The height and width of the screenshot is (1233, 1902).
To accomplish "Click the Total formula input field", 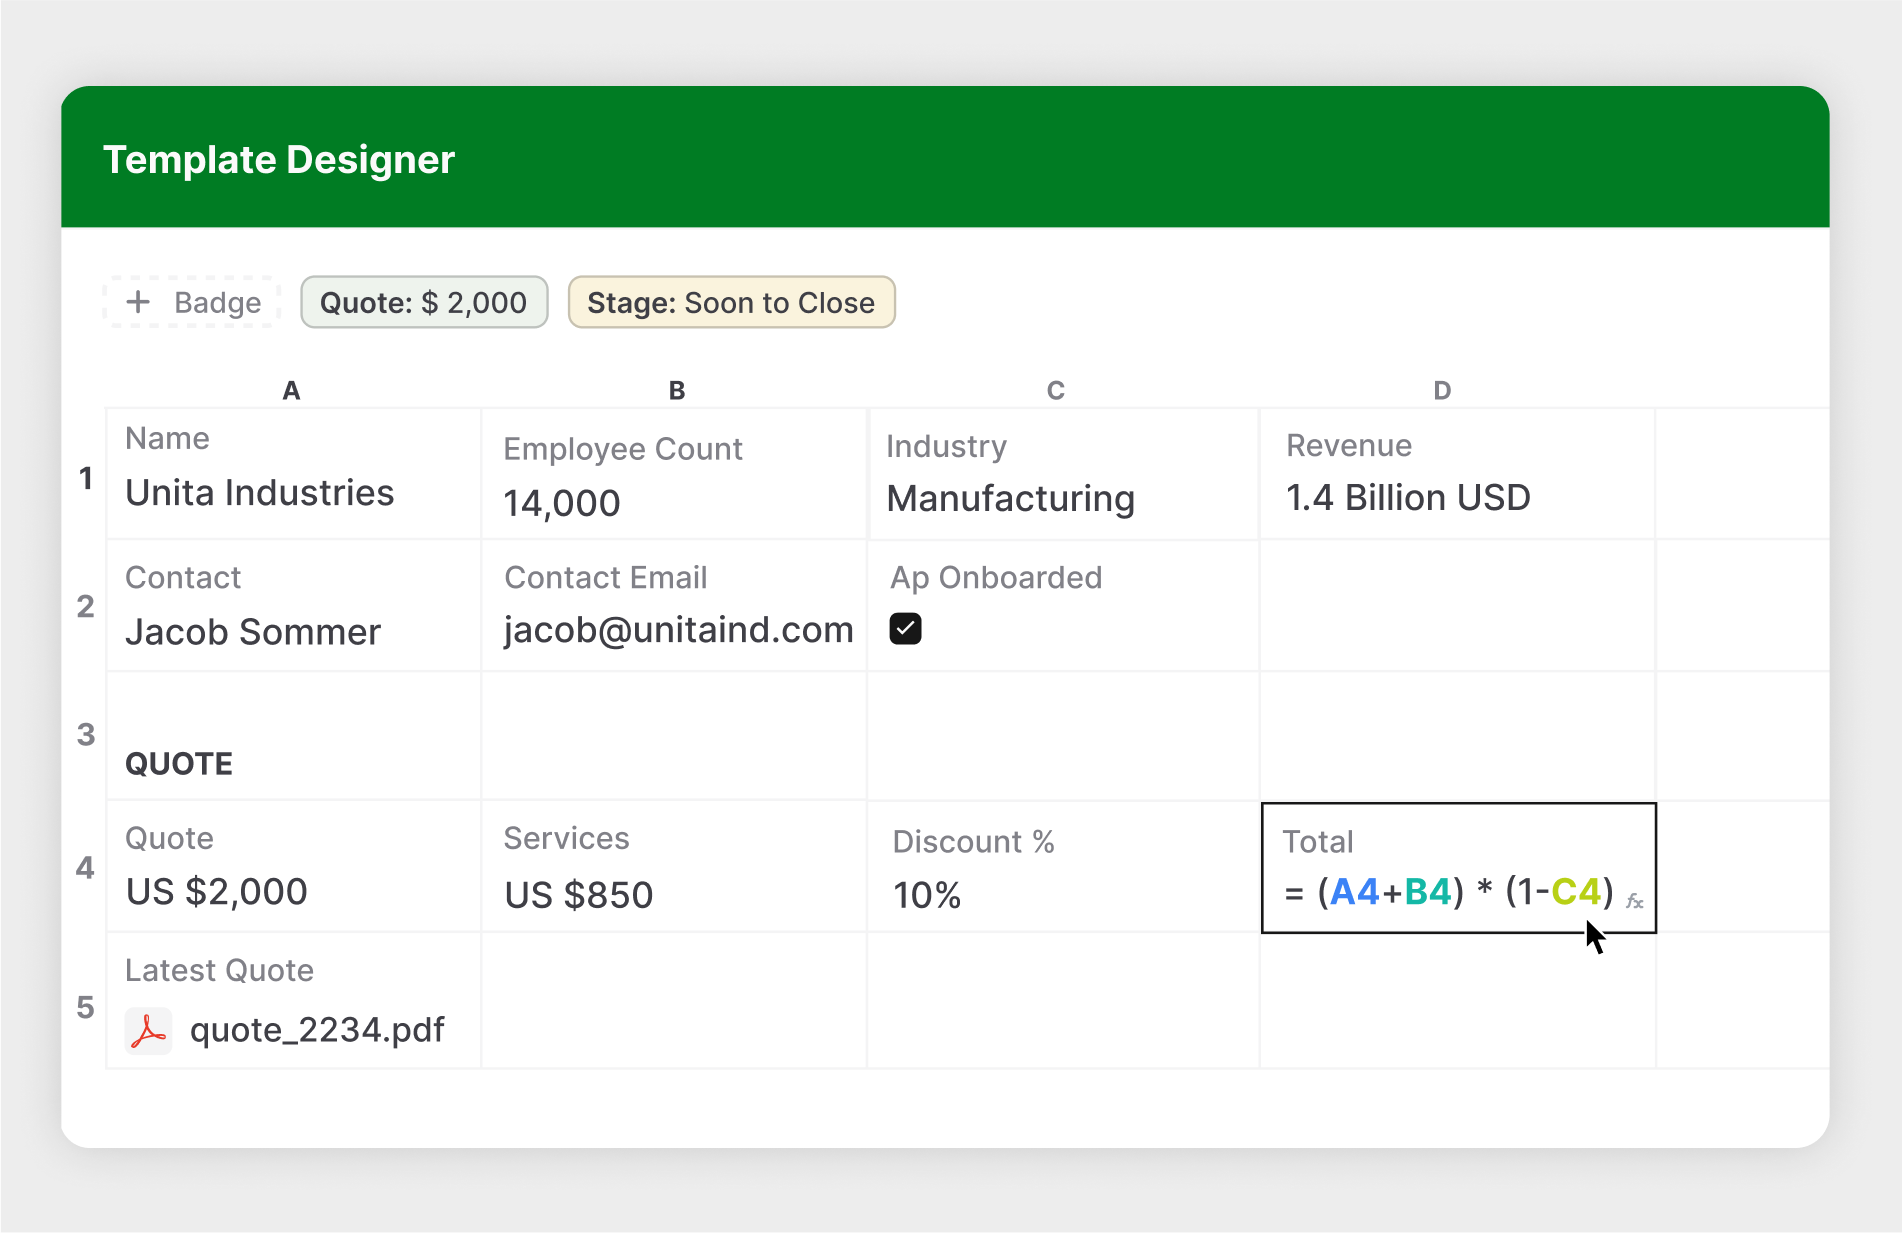I will click(1459, 867).
